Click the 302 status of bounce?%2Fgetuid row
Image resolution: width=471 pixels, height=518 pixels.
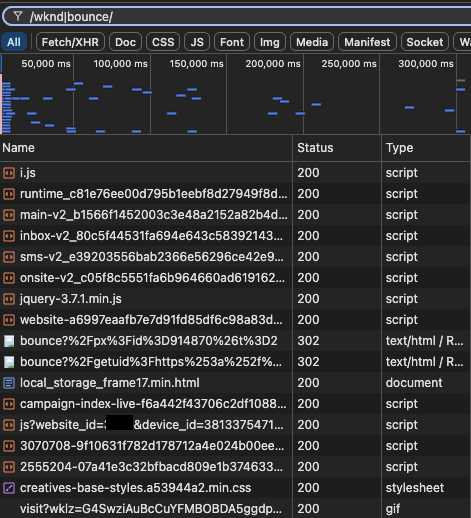[308, 362]
